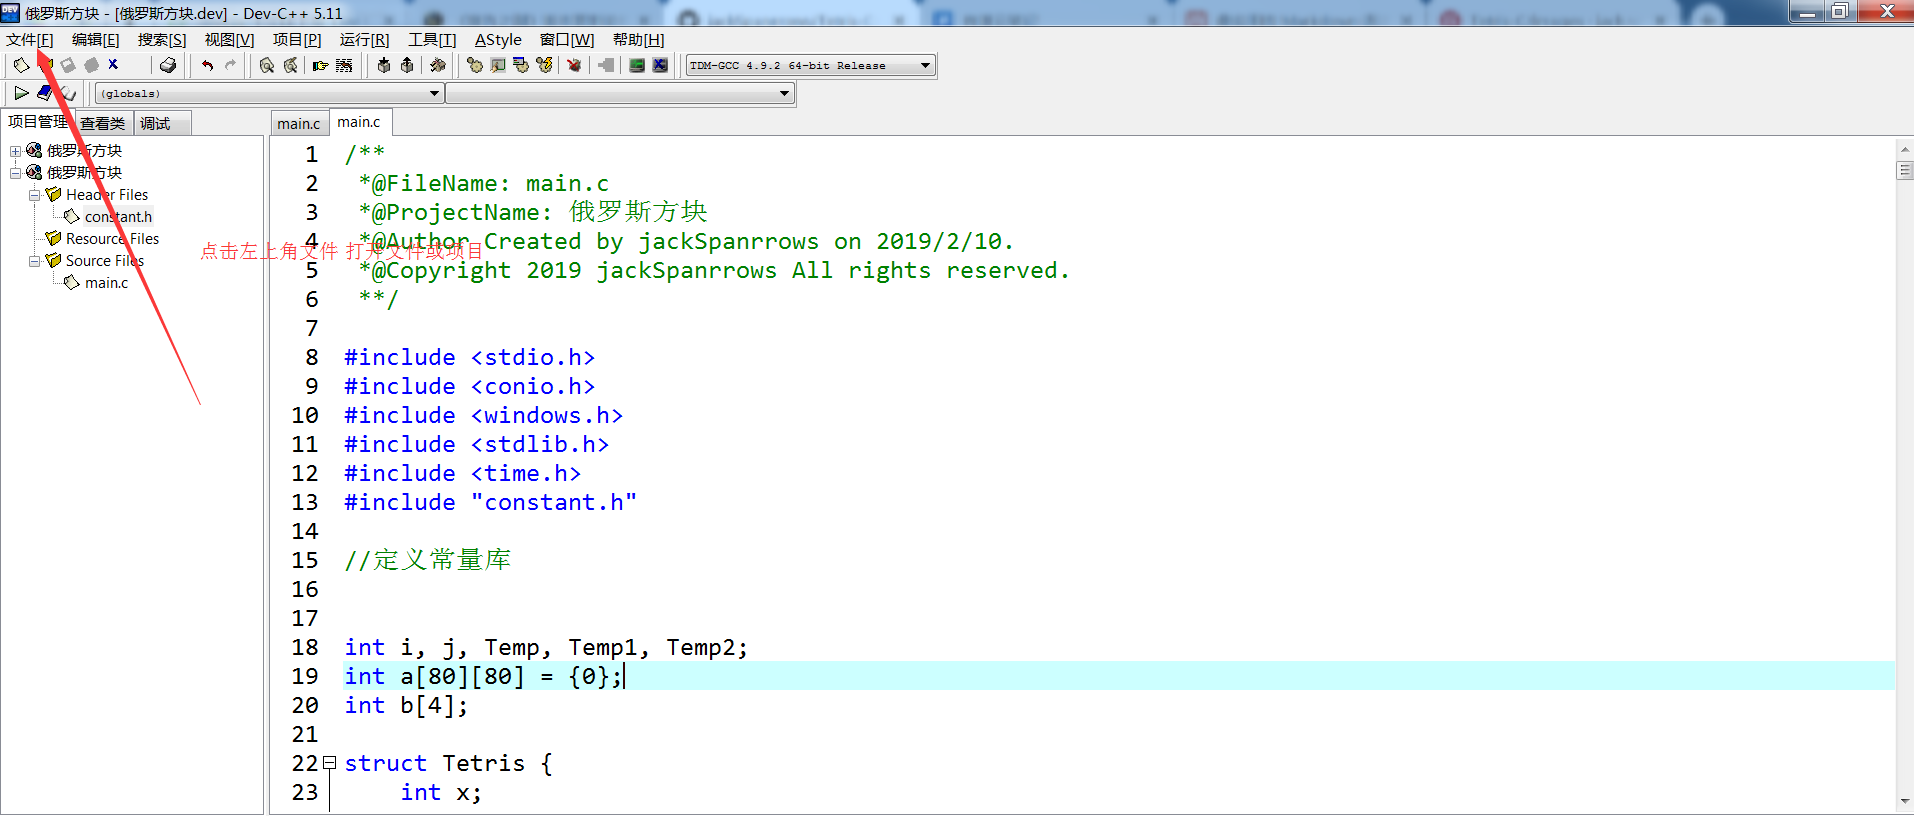
Task: Click the editor scrollbar up arrow
Action: click(1904, 149)
